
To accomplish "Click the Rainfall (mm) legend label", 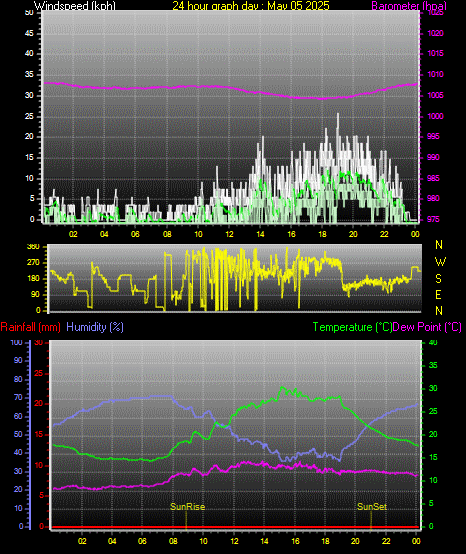I will tap(30, 327).
